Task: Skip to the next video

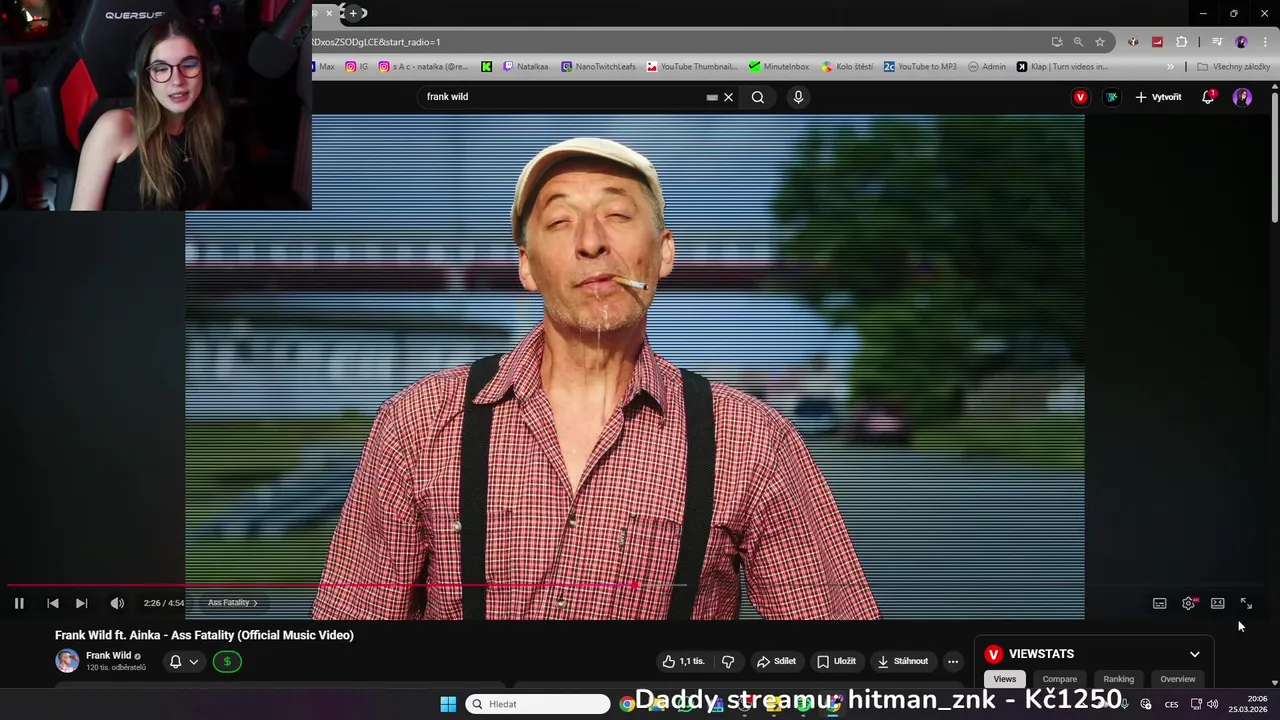Action: (x=82, y=603)
